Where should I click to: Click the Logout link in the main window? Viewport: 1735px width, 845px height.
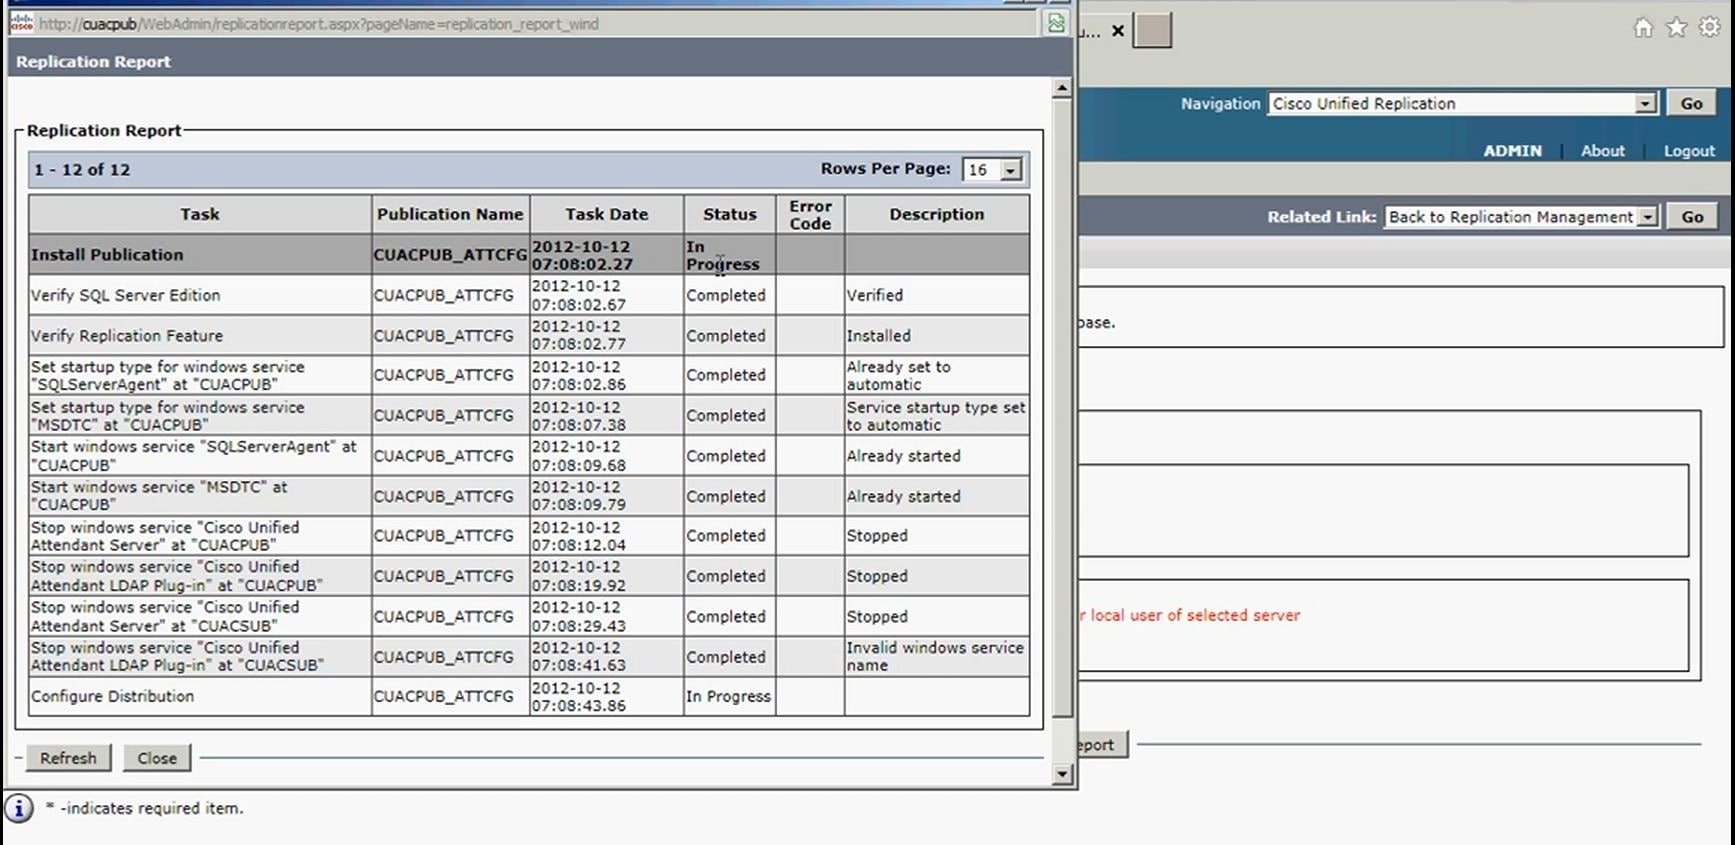pos(1689,151)
